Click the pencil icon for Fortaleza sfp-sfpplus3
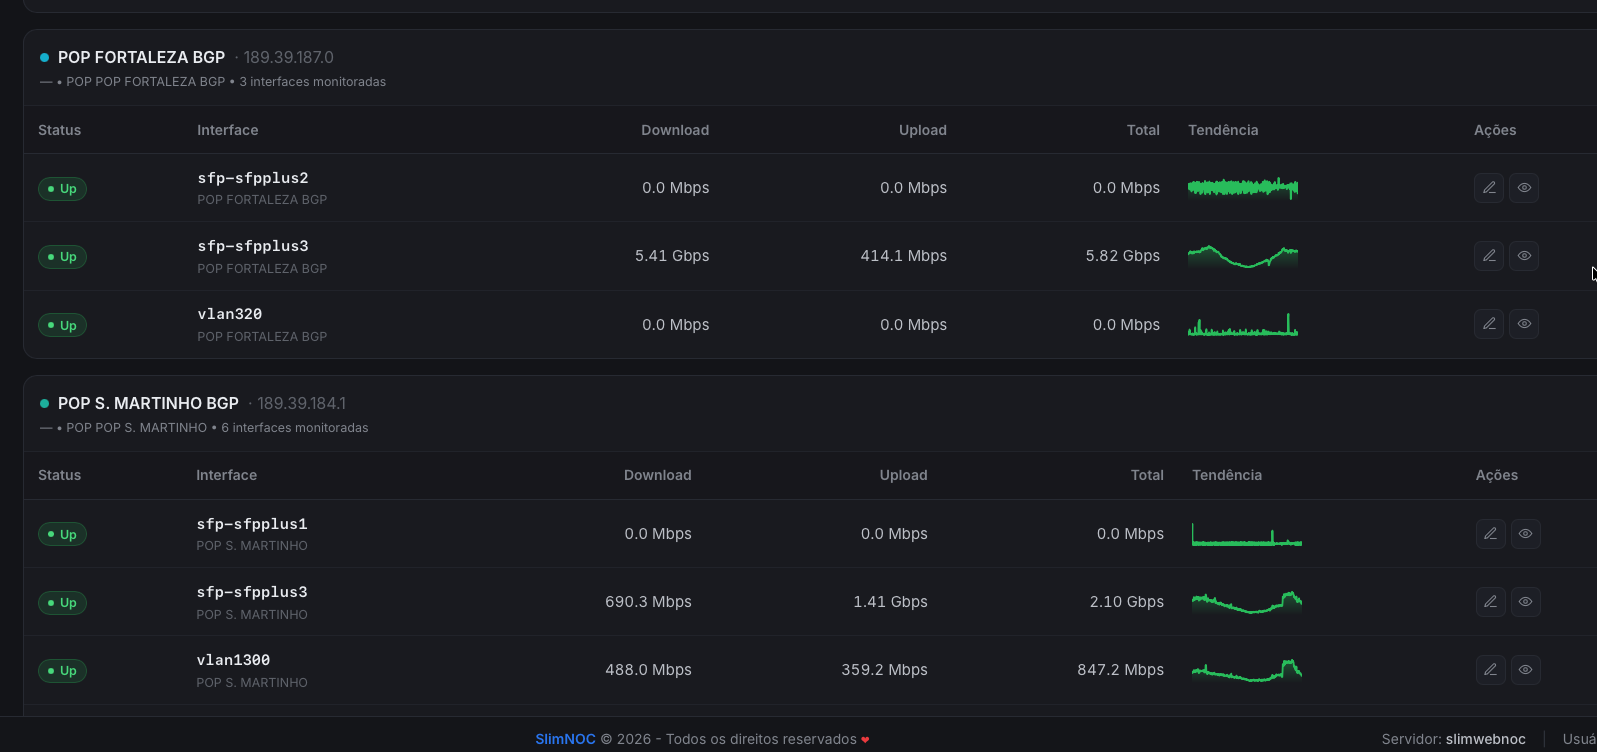1597x752 pixels. pos(1489,256)
